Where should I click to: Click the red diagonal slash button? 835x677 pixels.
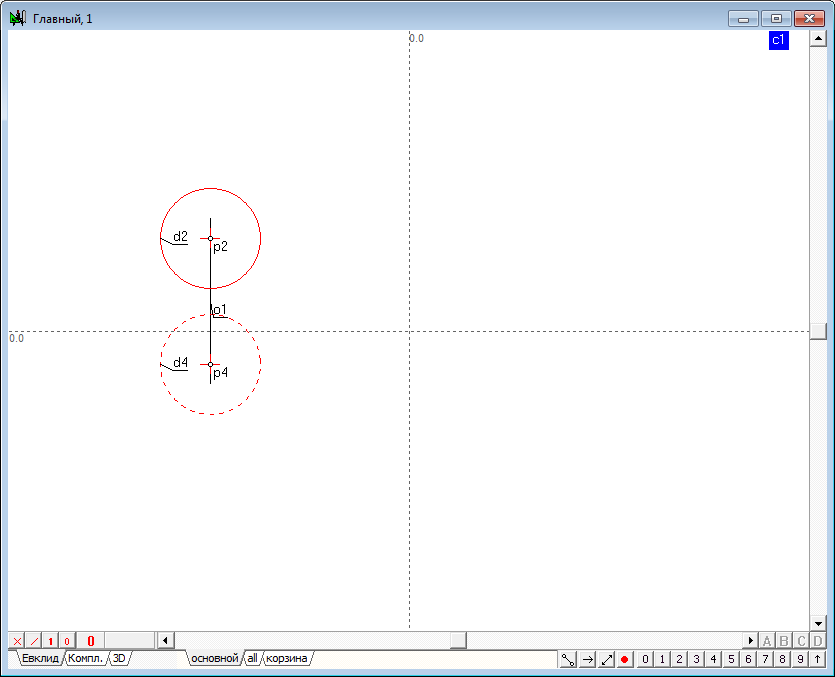pos(34,641)
